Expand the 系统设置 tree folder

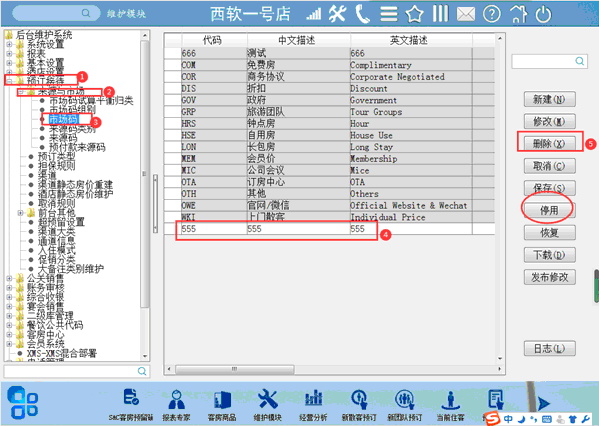click(9, 44)
